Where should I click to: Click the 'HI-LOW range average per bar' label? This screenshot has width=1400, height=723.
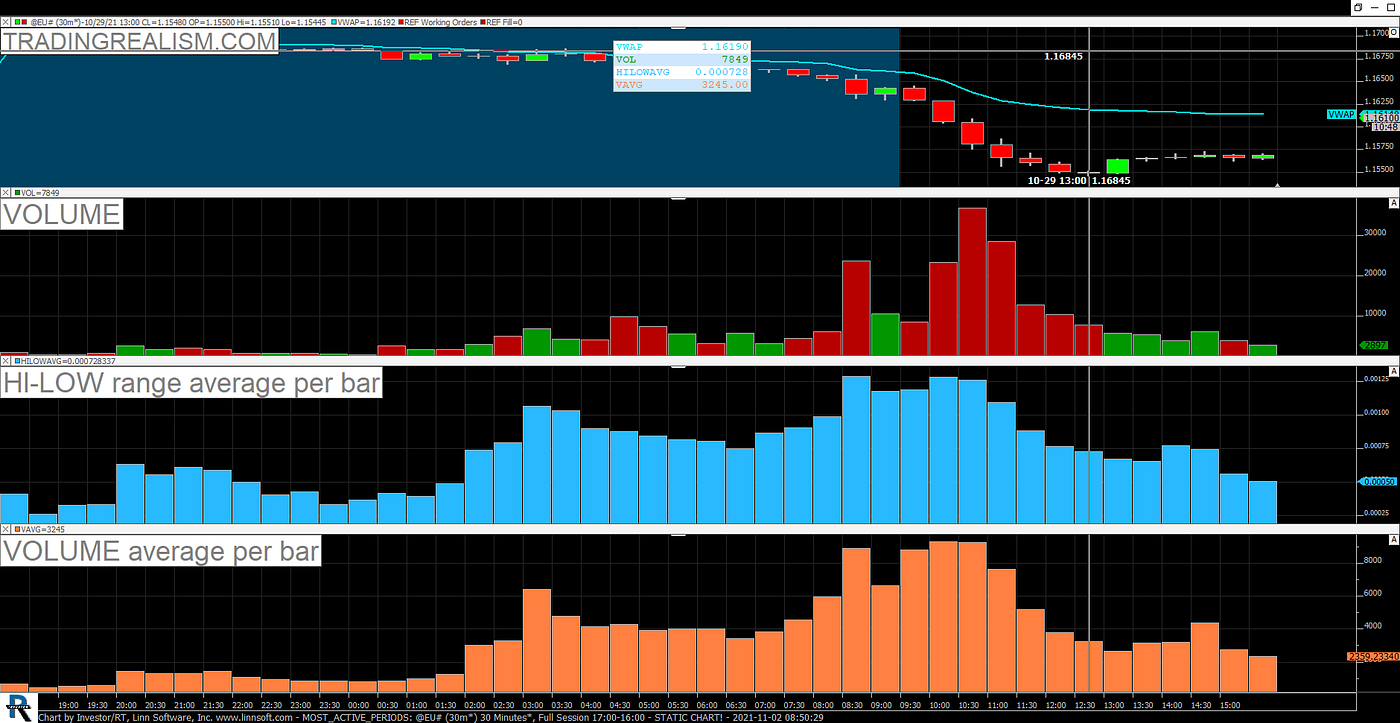click(x=192, y=382)
